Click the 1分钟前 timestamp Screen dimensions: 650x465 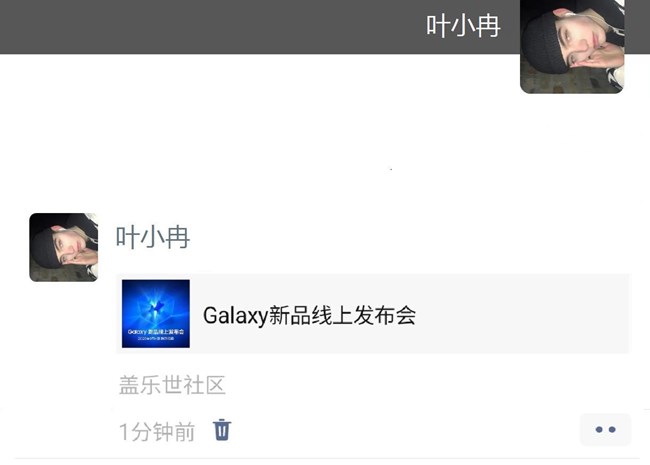click(157, 431)
